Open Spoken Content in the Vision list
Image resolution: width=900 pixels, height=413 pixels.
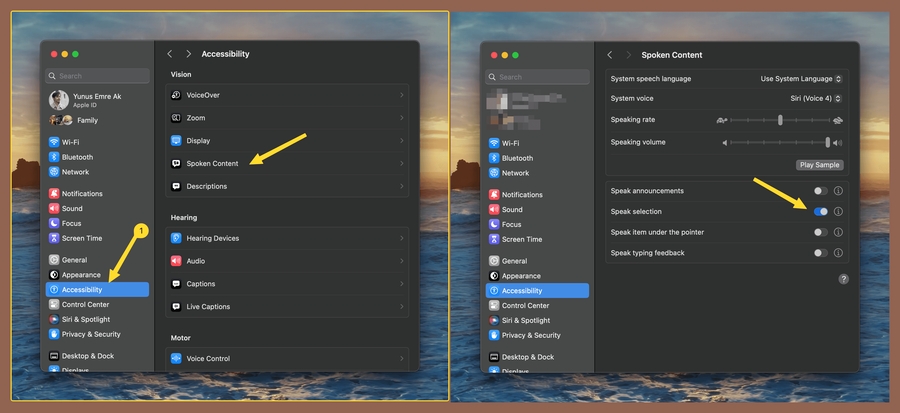212,163
